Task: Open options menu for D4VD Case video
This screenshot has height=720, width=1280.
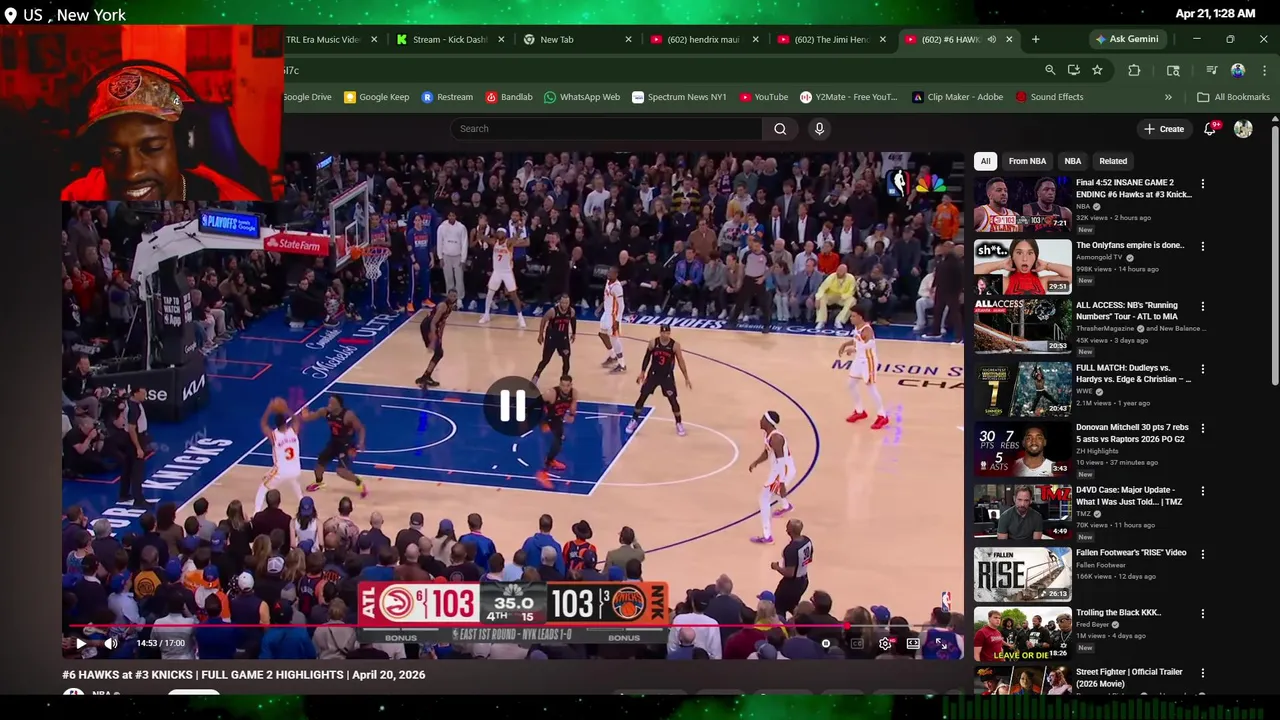Action: click(1202, 491)
